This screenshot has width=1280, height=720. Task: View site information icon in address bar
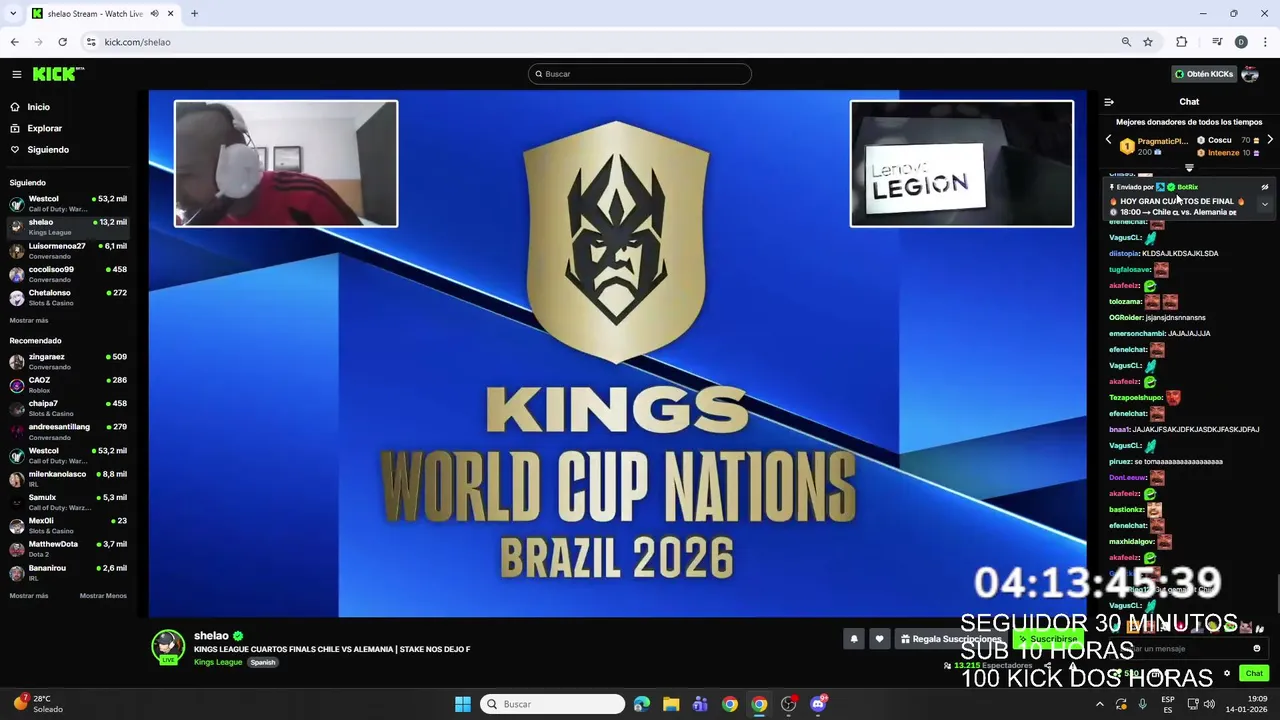[x=91, y=42]
